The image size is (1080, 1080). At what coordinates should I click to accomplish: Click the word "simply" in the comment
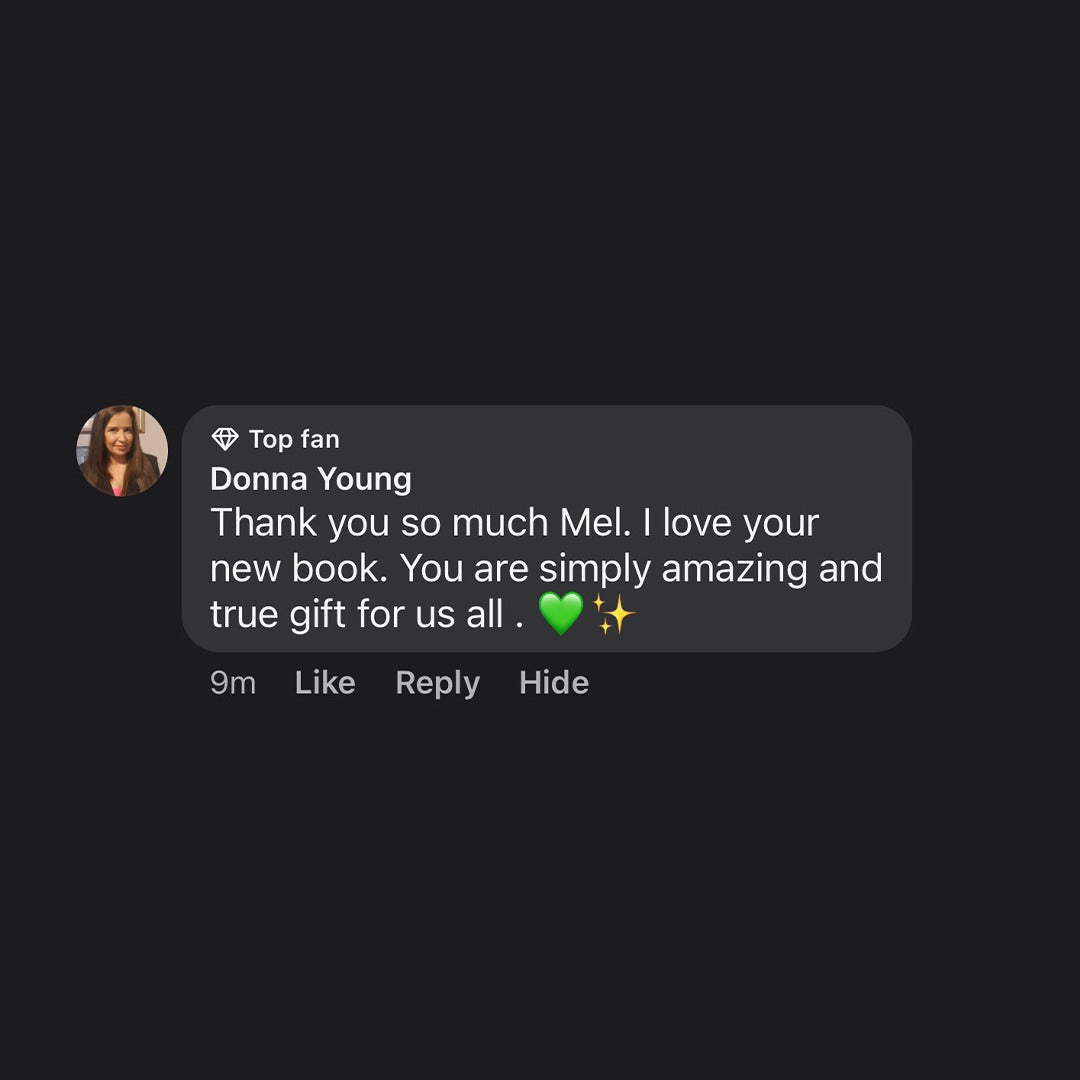[x=595, y=568]
